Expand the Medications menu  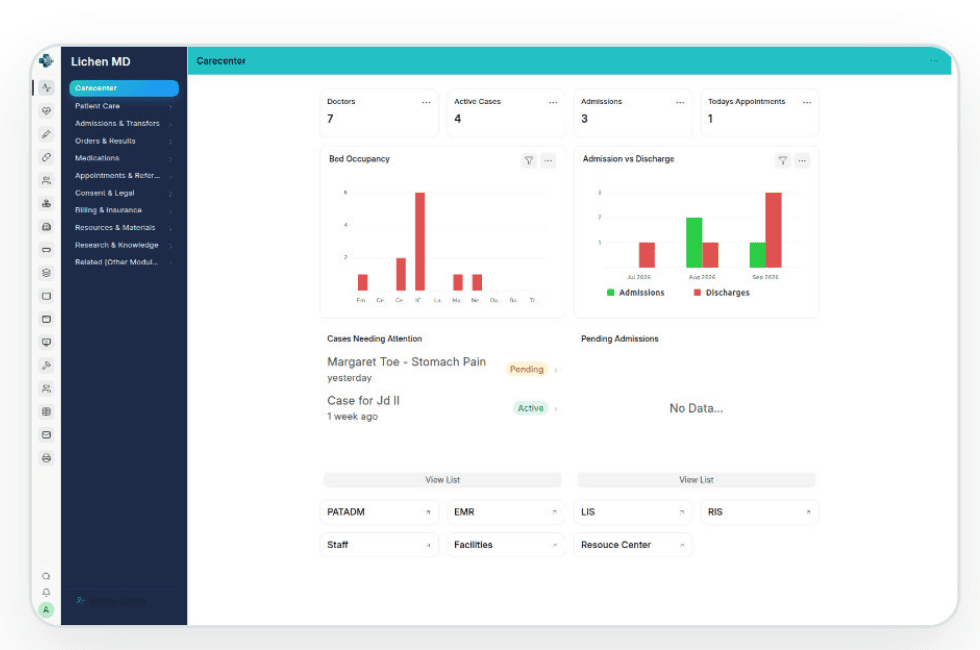click(x=124, y=158)
